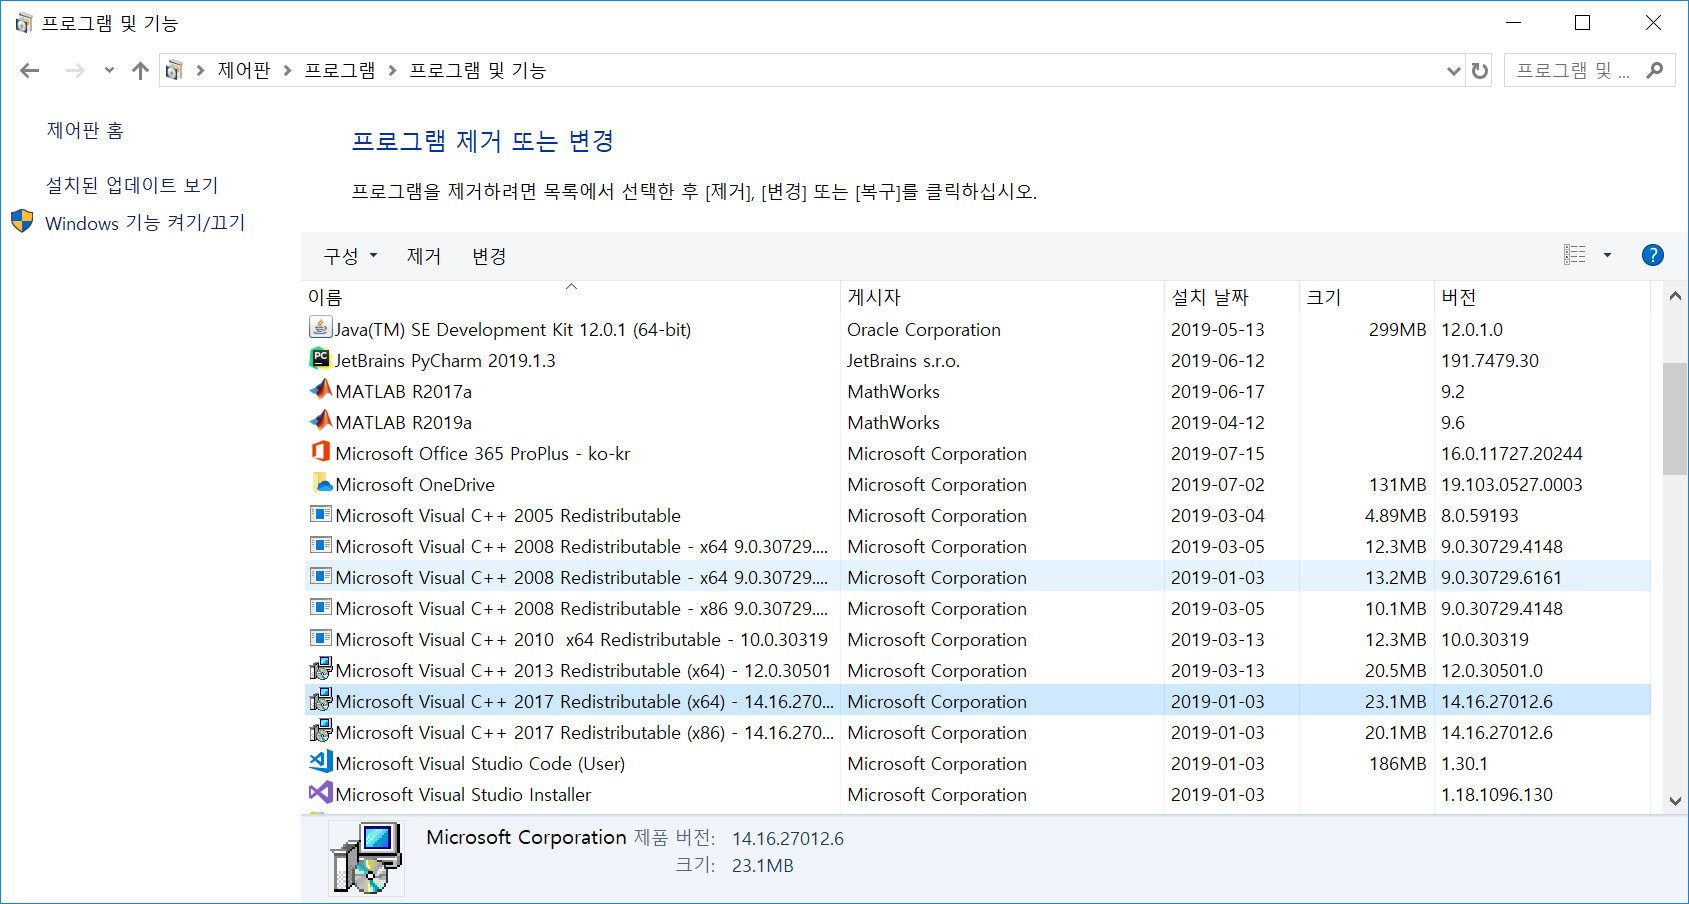Select Visual C++ 2008 x86 9.0.30729 row

(977, 608)
